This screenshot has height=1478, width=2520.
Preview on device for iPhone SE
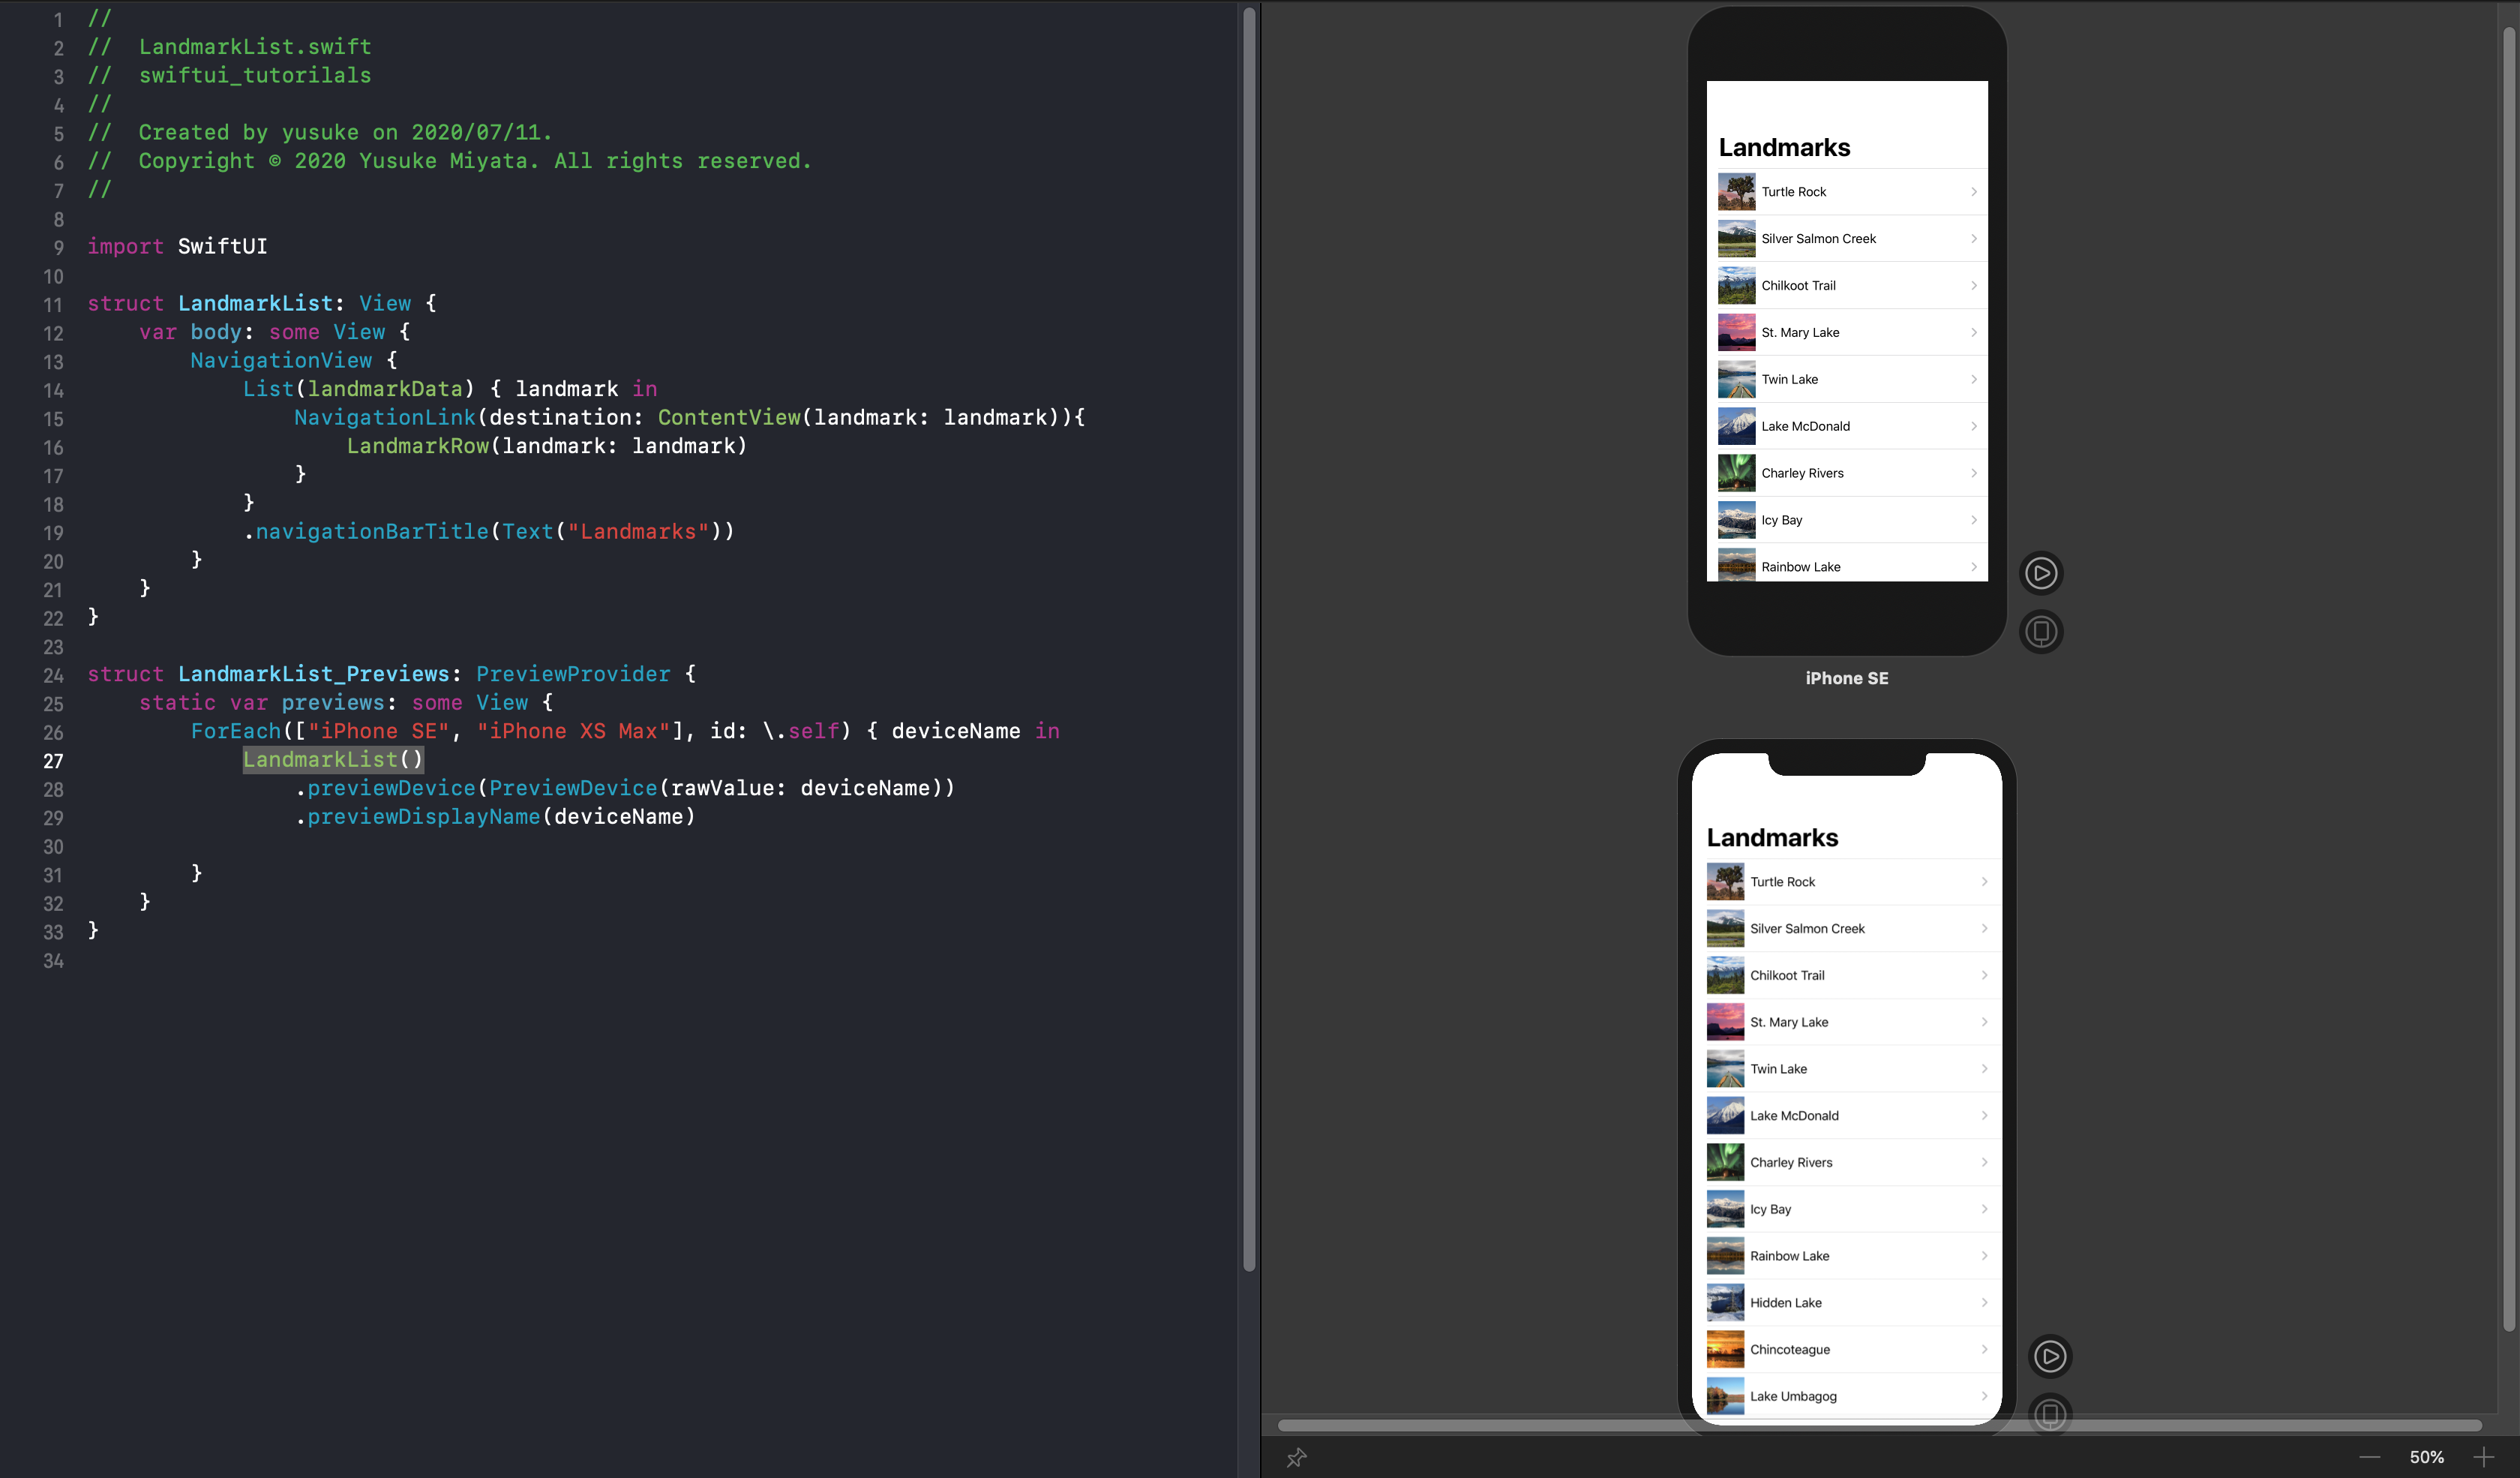[2041, 632]
